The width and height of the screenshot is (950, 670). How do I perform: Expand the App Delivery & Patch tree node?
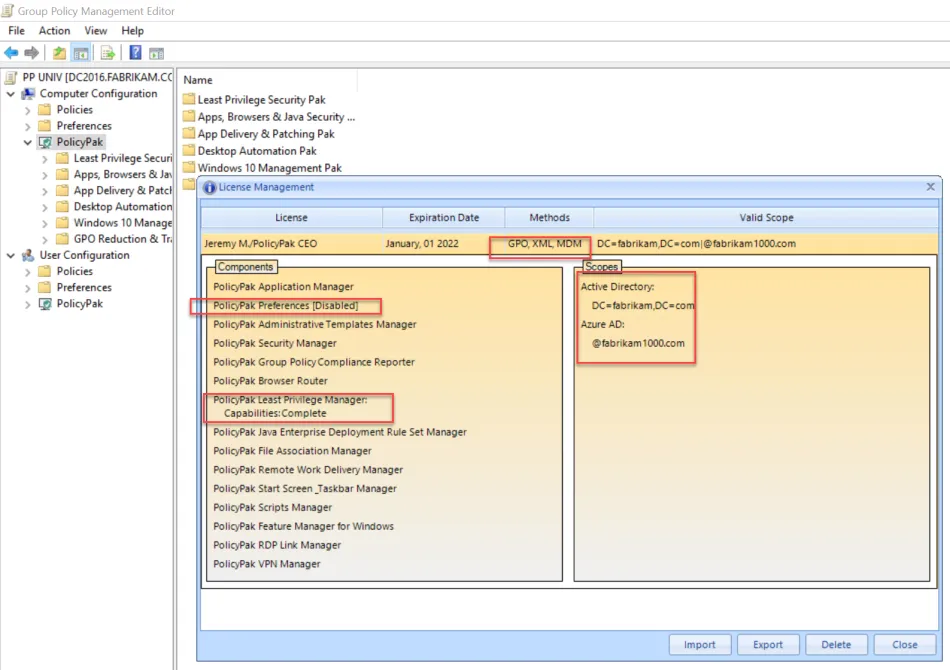coord(45,191)
